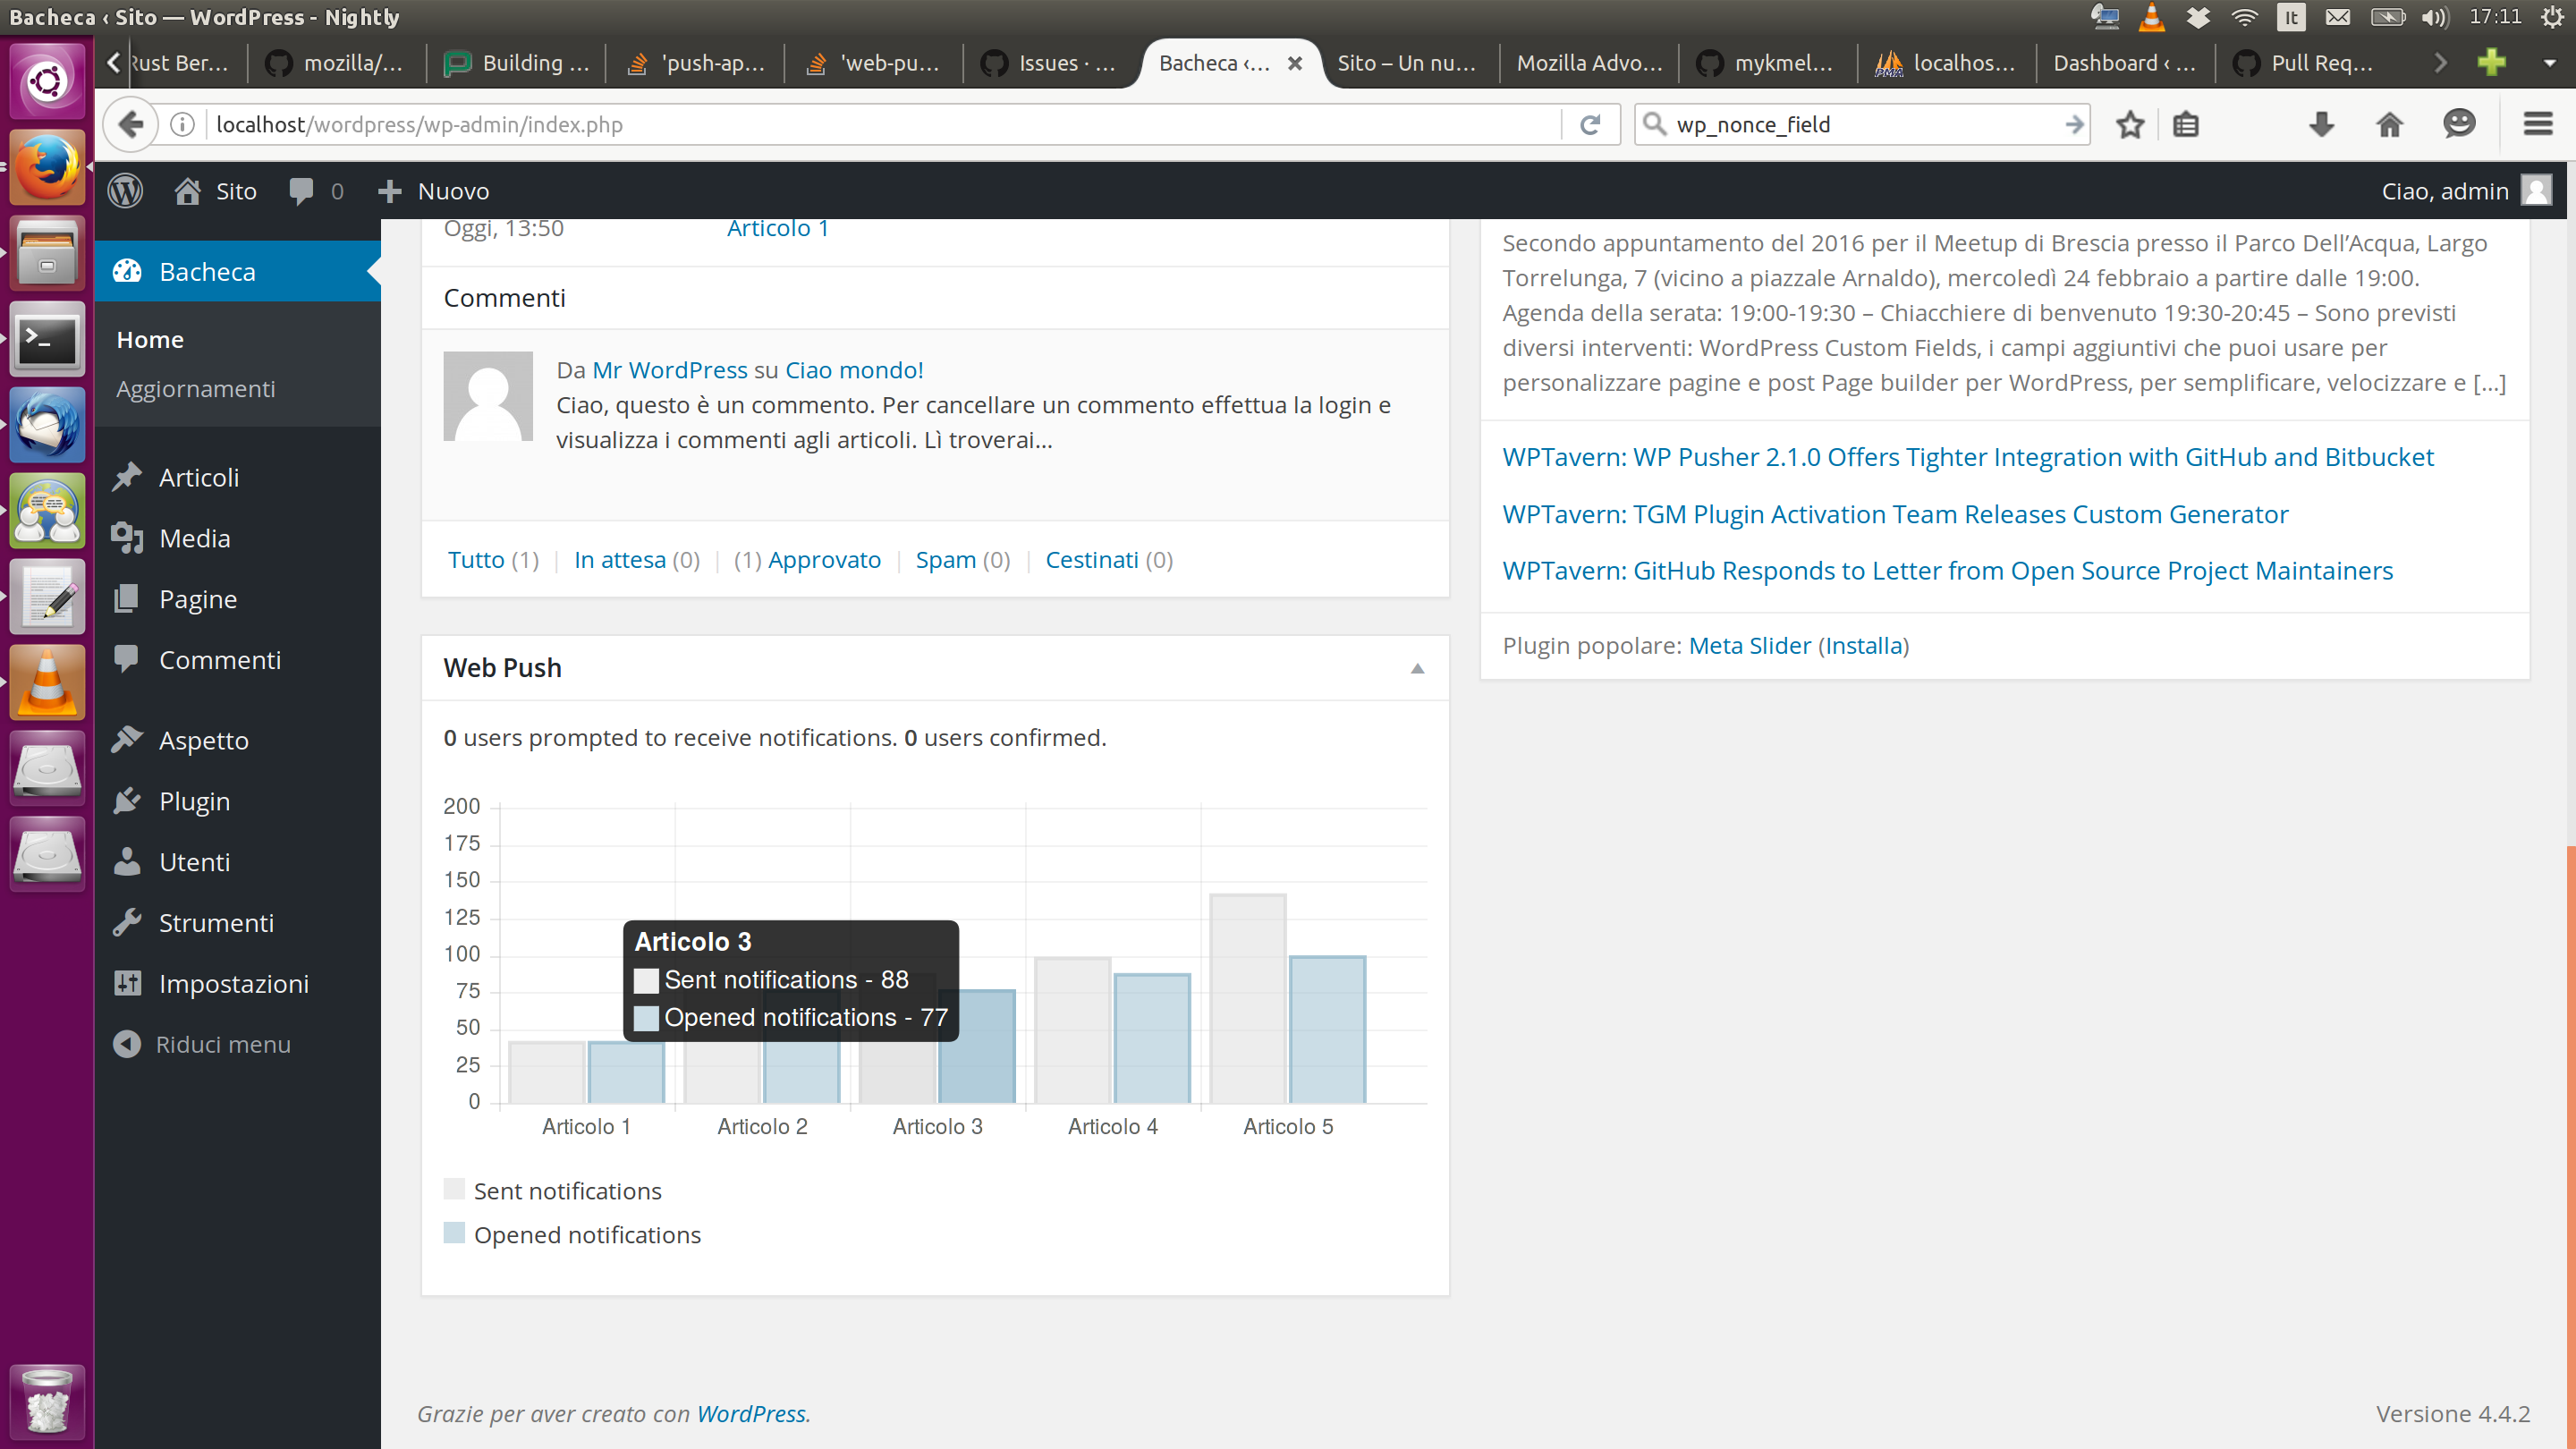Open the Mr WordPress author link
The width and height of the screenshot is (2576, 1449).
point(670,370)
